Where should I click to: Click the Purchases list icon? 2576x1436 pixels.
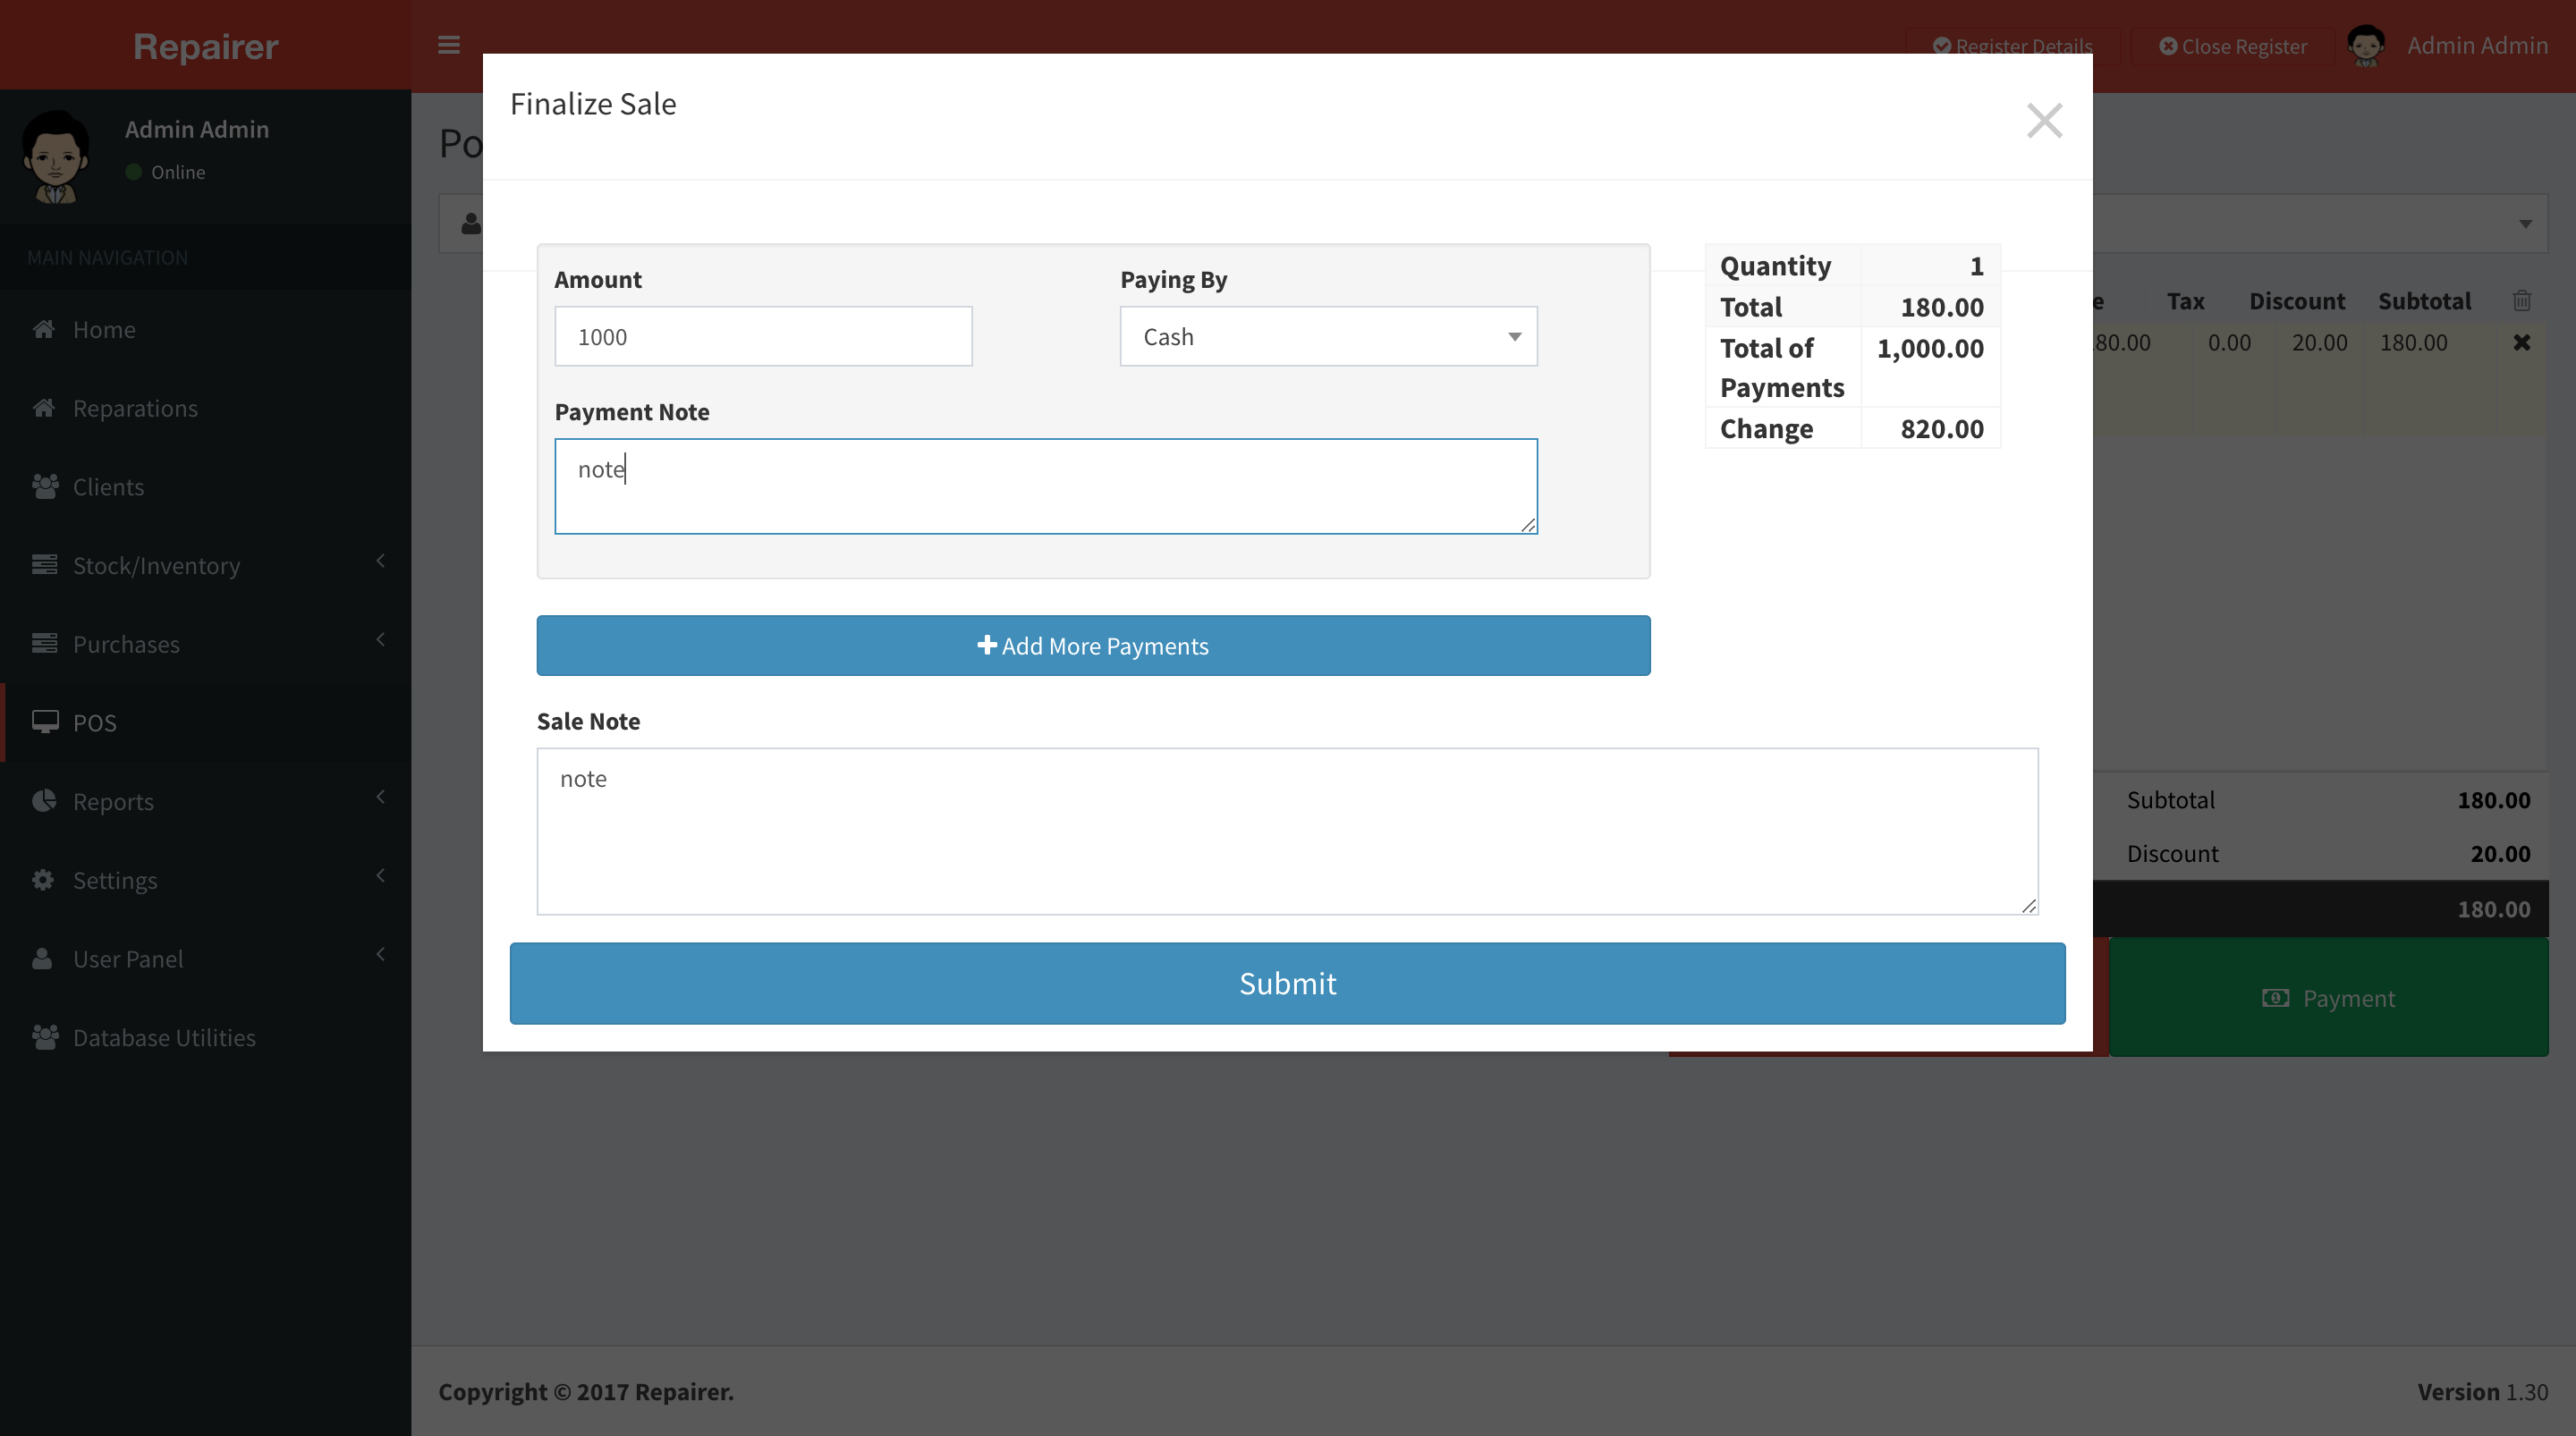[44, 643]
